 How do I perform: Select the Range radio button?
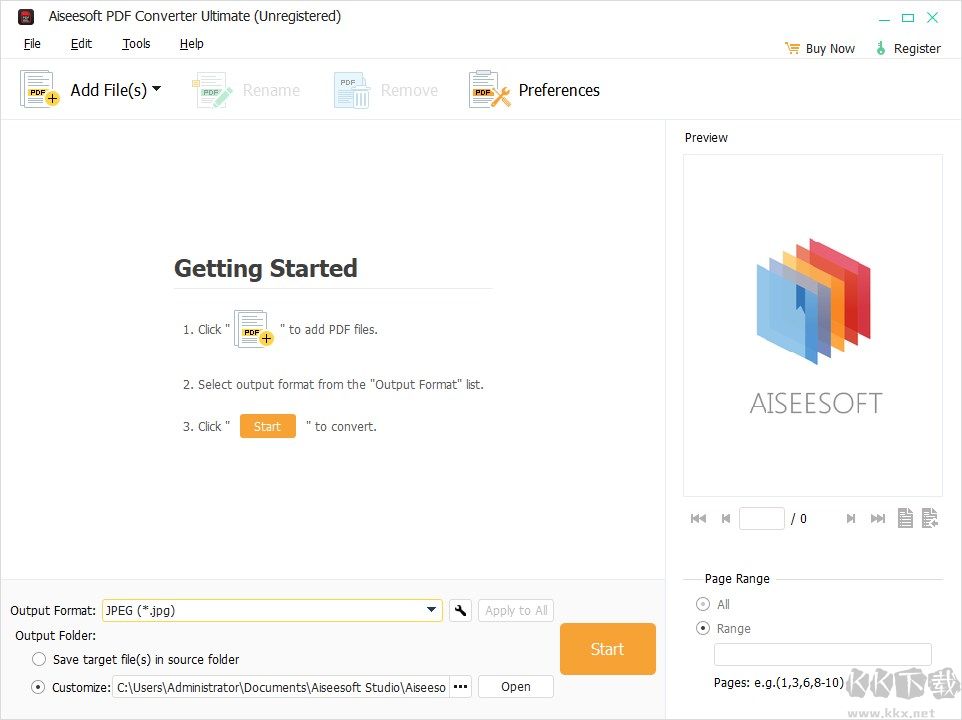703,629
